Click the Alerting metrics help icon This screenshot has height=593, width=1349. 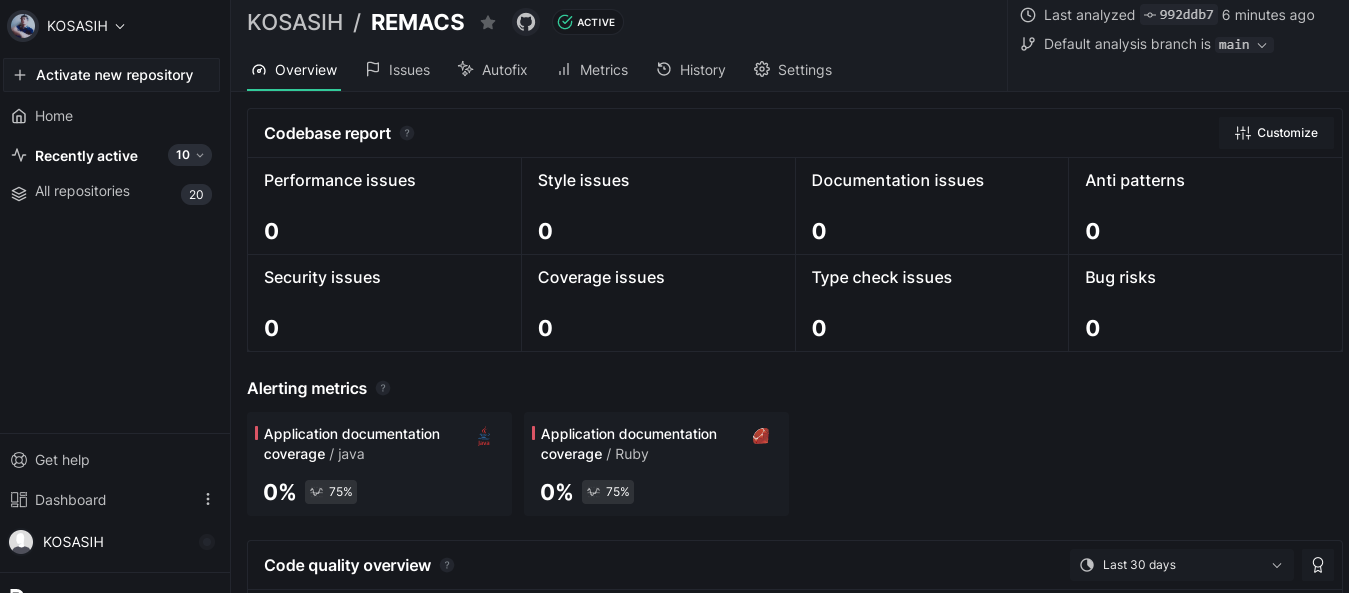coord(383,388)
